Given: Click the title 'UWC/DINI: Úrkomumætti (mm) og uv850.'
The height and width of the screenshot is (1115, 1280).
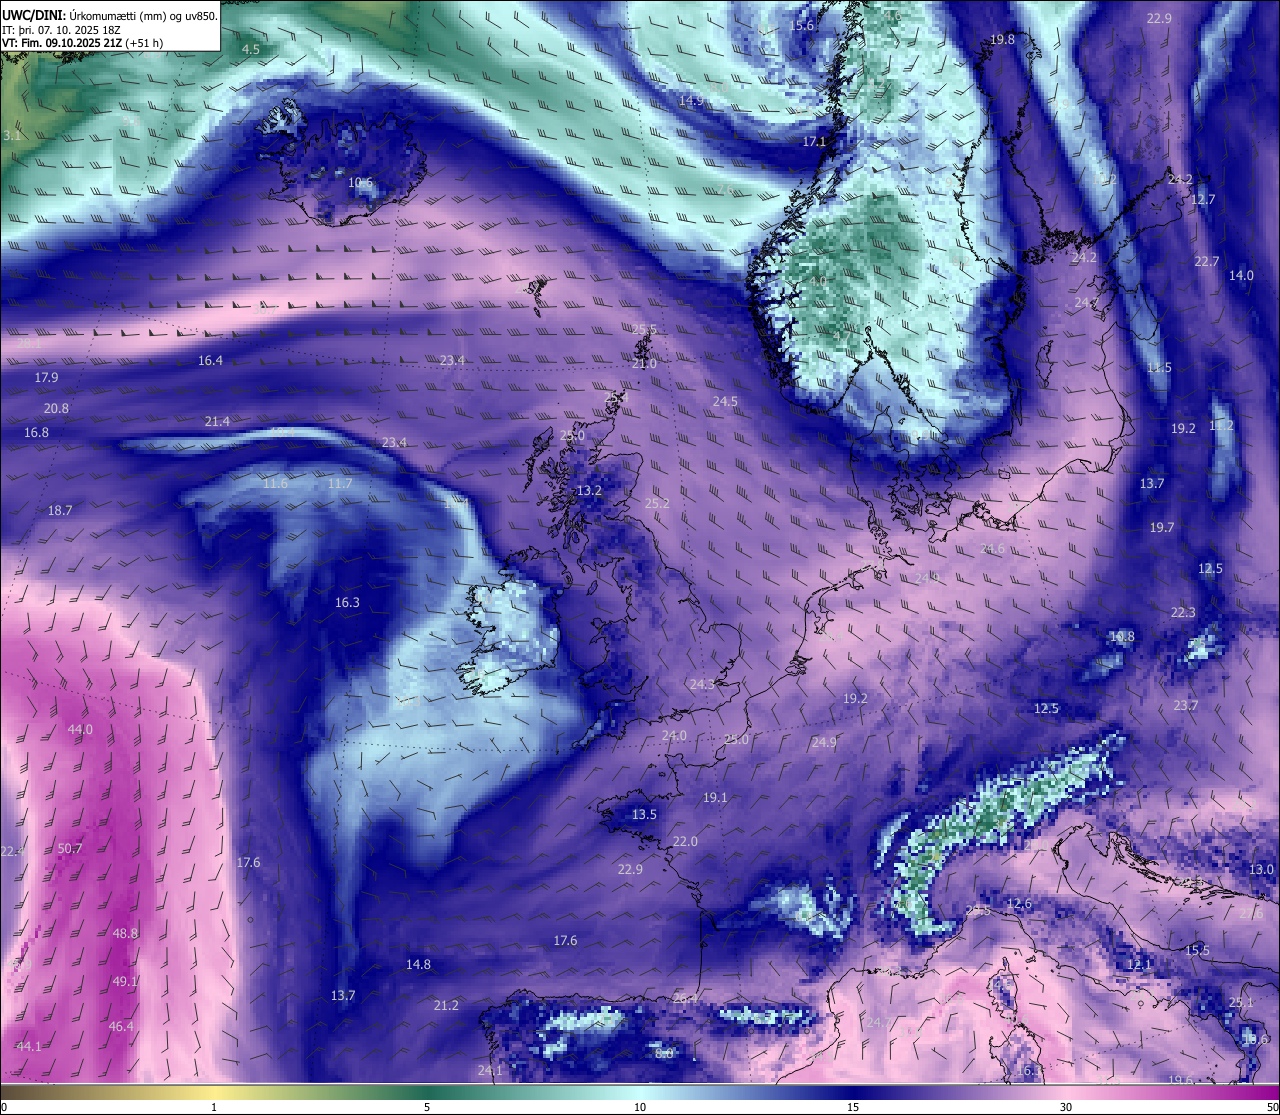Looking at the screenshot, I should [110, 16].
